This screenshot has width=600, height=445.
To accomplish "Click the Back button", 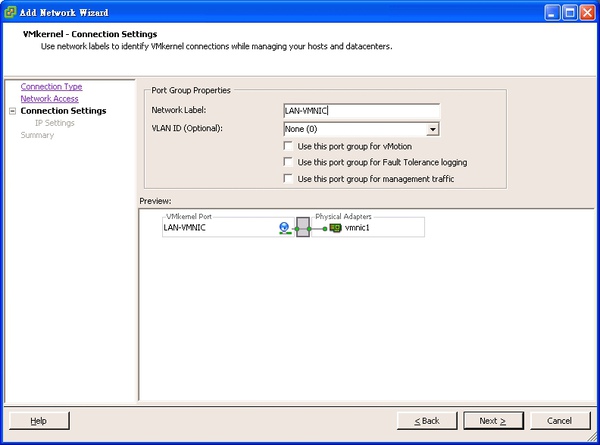I will tap(427, 421).
